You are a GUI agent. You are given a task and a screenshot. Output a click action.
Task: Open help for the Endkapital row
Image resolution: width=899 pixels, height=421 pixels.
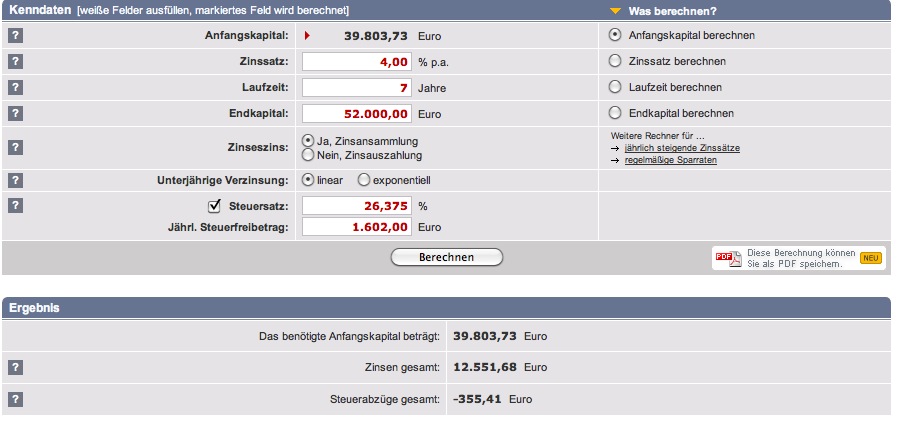coord(15,113)
